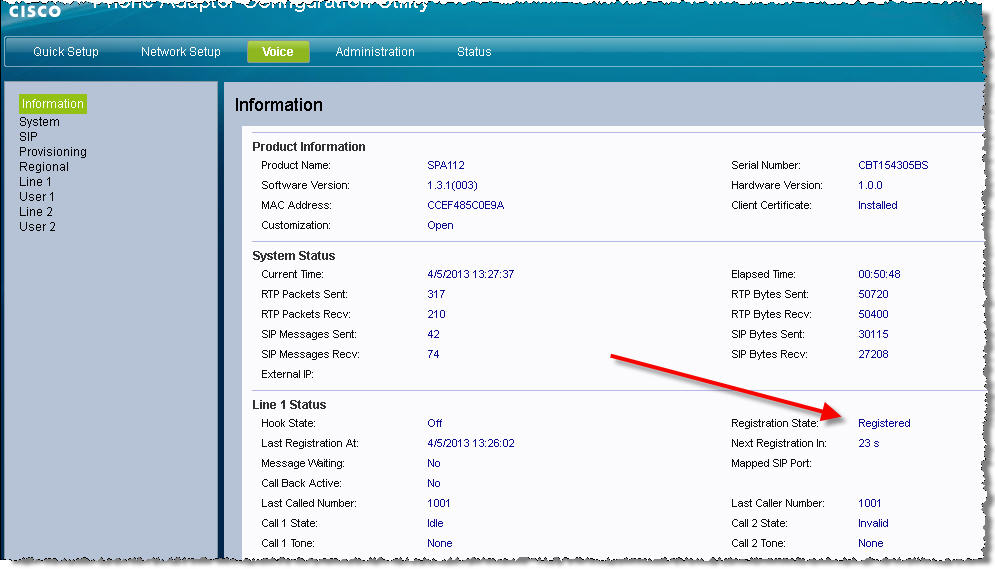Click Hook State value Off

tap(435, 423)
